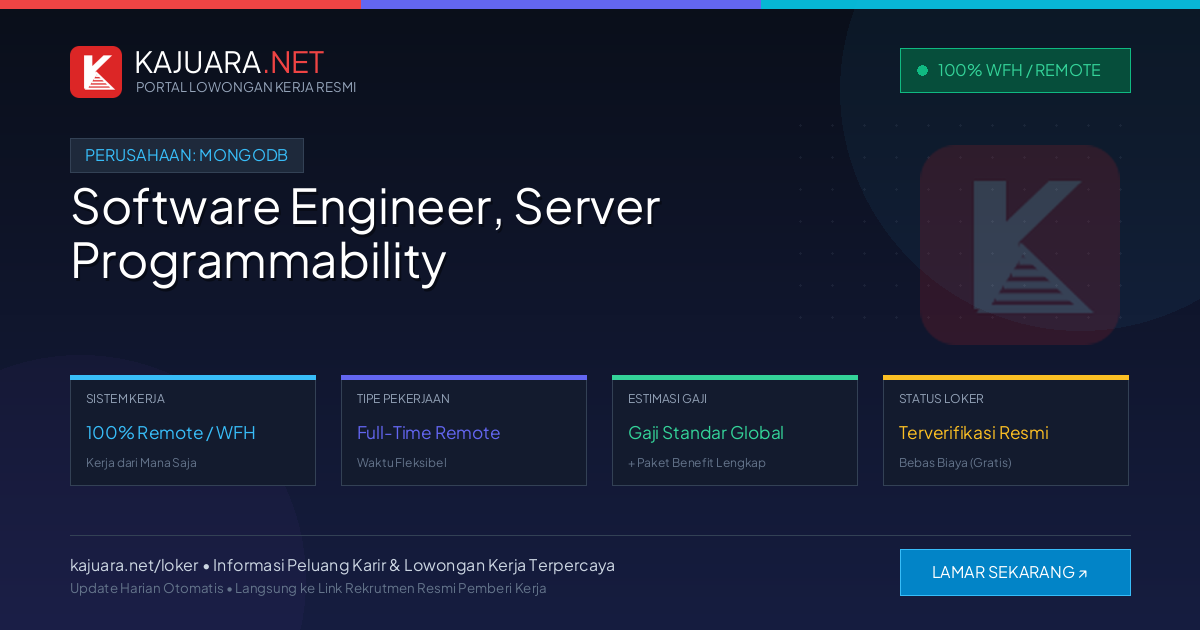Image resolution: width=1200 pixels, height=630 pixels.
Task: Click the 100% Remote / WFH value
Action: (171, 433)
